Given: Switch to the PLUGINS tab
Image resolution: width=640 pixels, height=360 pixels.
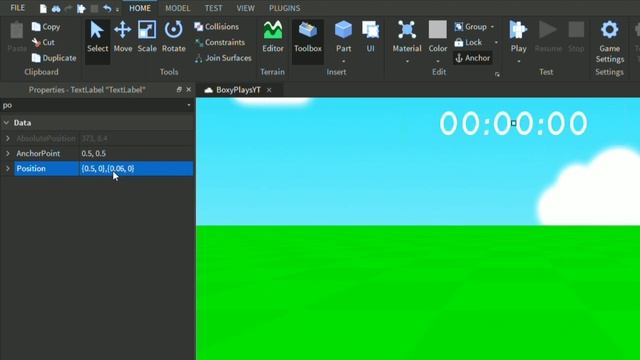Looking at the screenshot, I should coord(284,8).
